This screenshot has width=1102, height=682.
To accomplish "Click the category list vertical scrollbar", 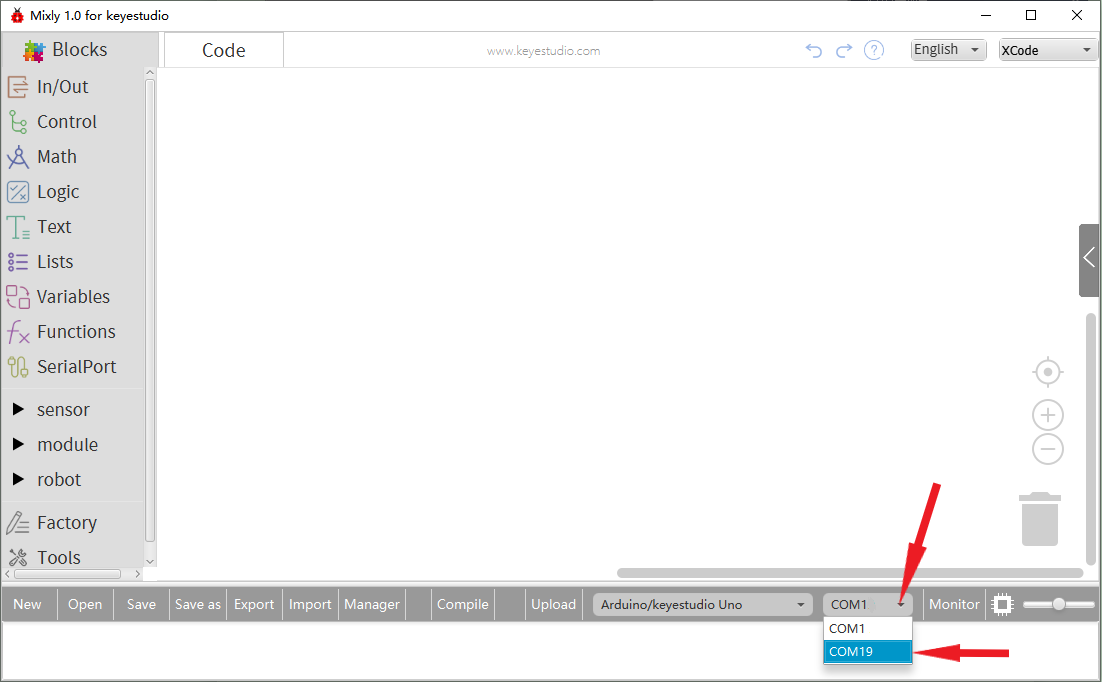I will 150,310.
